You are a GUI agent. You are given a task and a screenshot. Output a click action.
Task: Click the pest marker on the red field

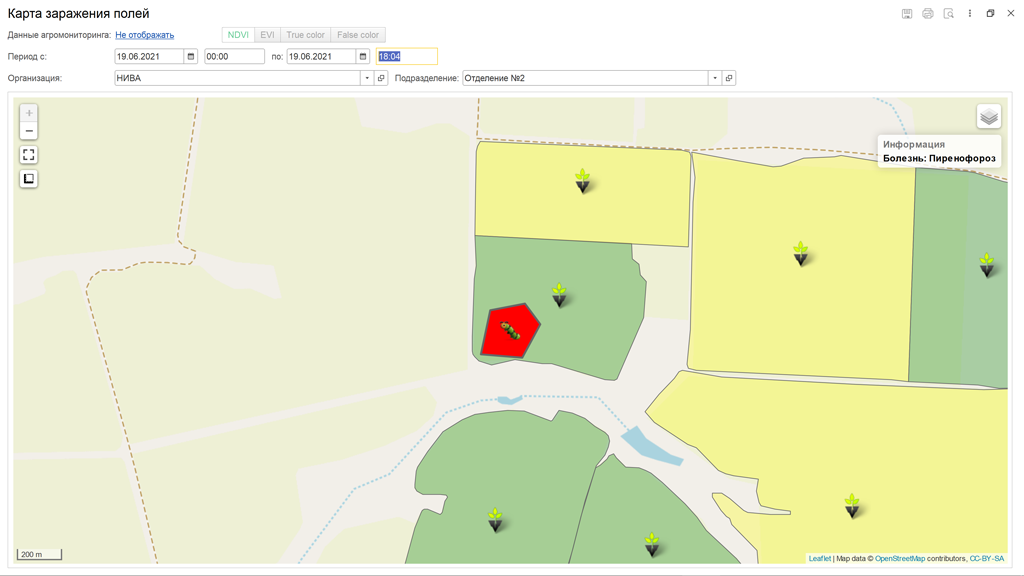coord(510,331)
